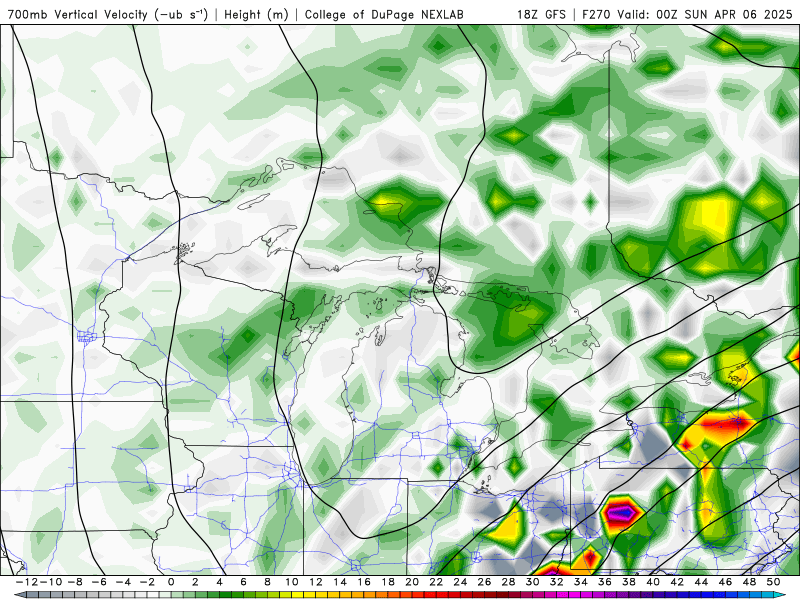Select the "6" color scale label
Image resolution: width=800 pixels, height=600 pixels.
click(243, 582)
